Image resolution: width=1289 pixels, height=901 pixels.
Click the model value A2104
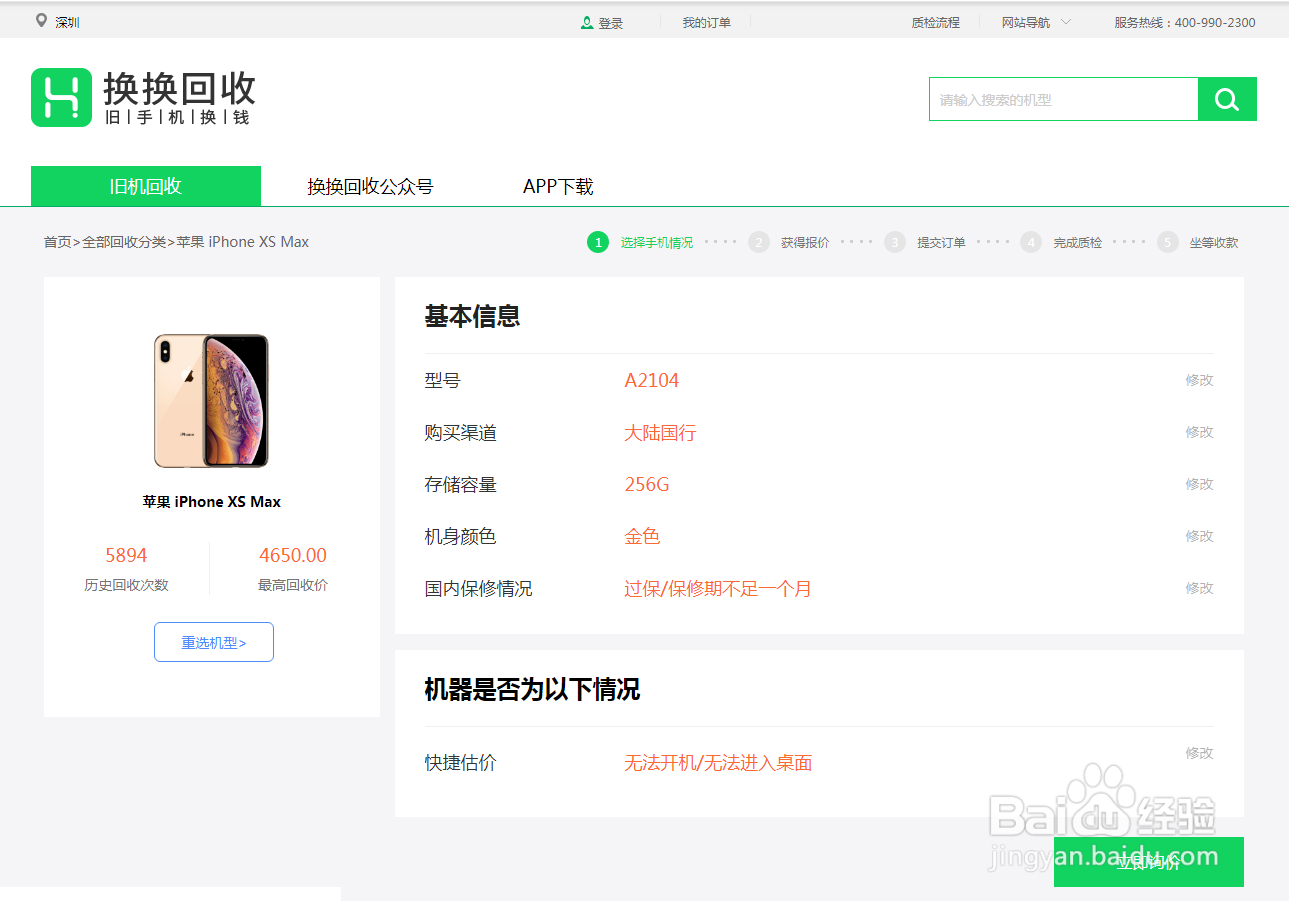tap(652, 380)
